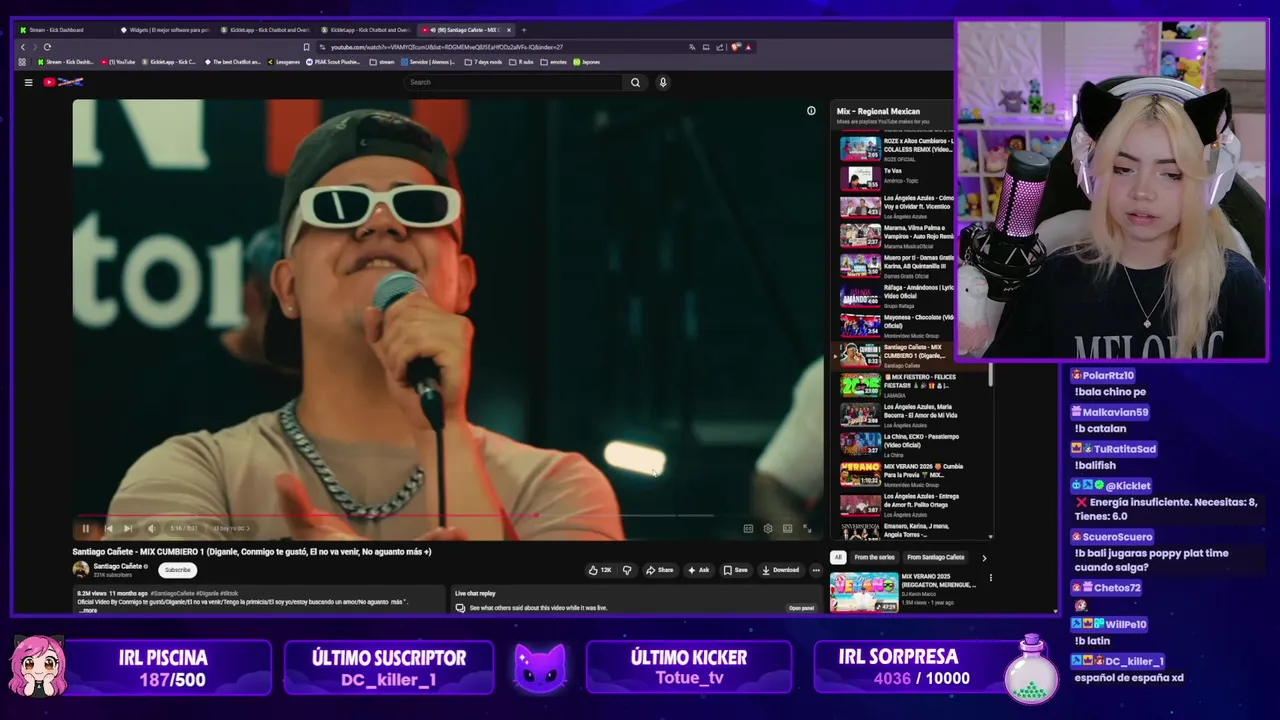
Task: Dislike the video
Action: tap(627, 570)
